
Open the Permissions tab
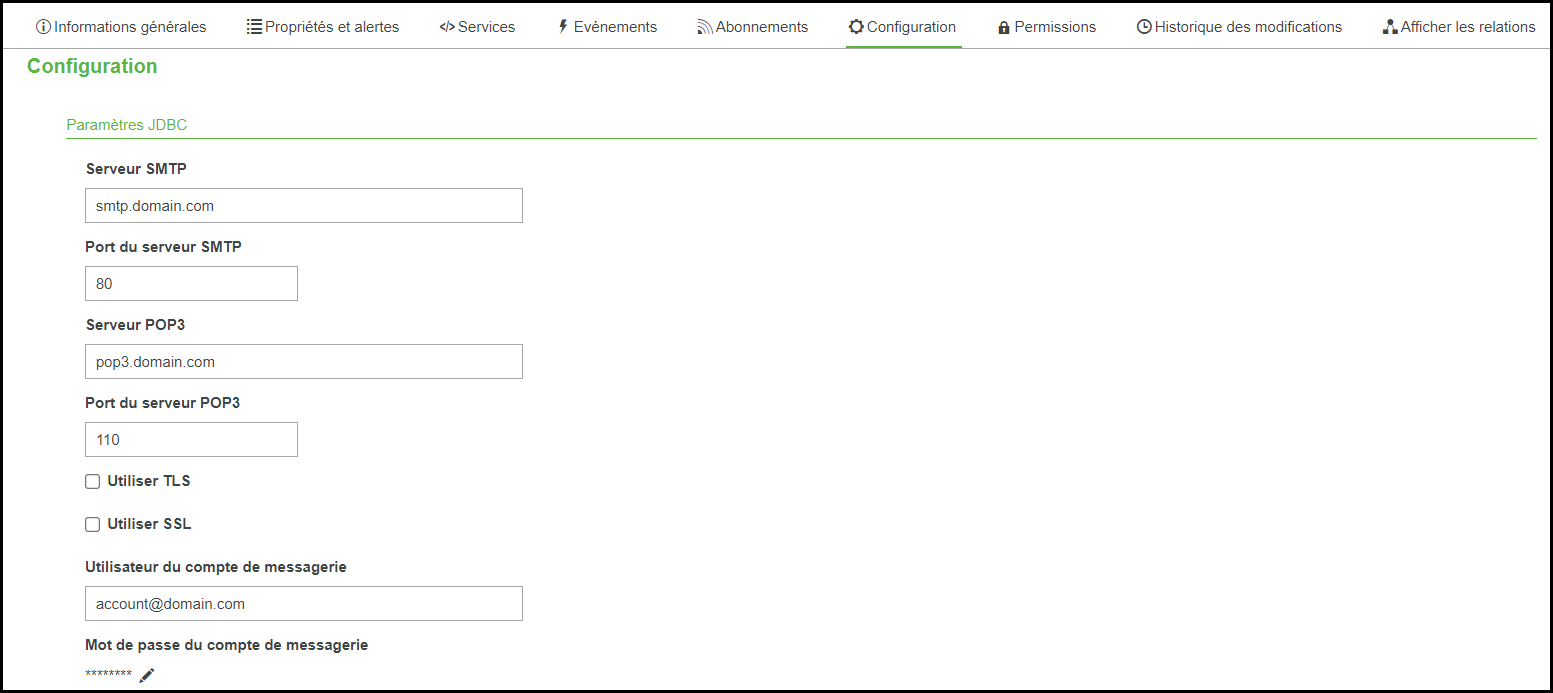(x=1047, y=27)
